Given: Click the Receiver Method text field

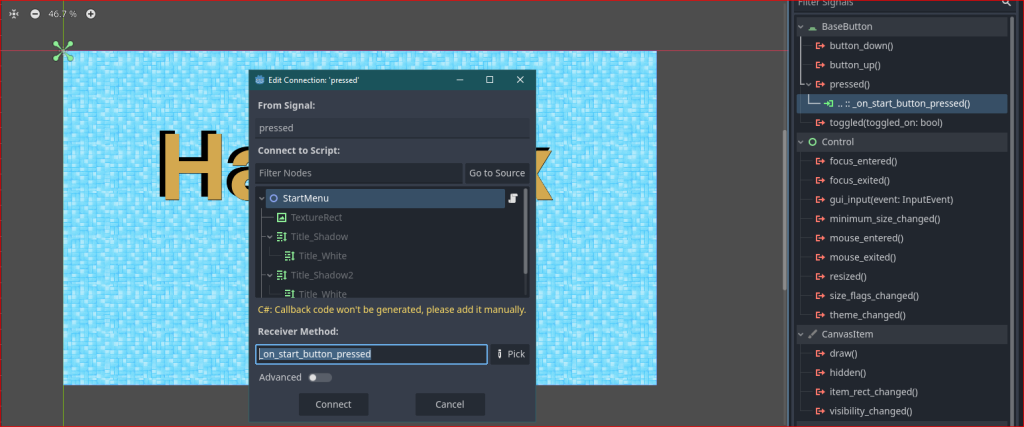Looking at the screenshot, I should (x=371, y=354).
